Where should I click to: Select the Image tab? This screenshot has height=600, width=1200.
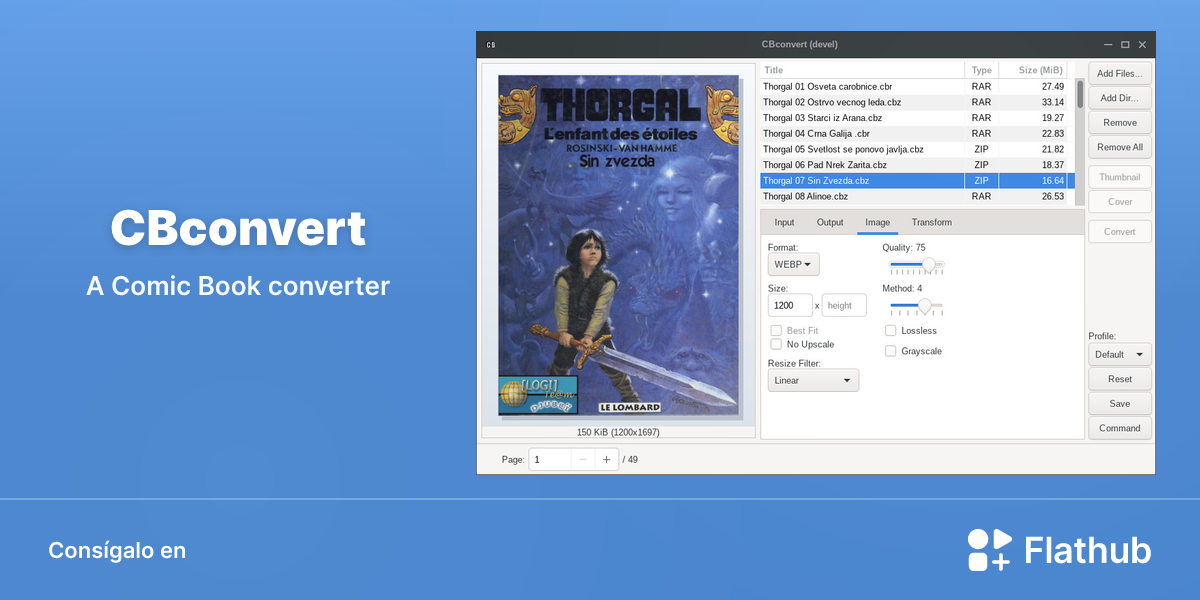tap(877, 222)
